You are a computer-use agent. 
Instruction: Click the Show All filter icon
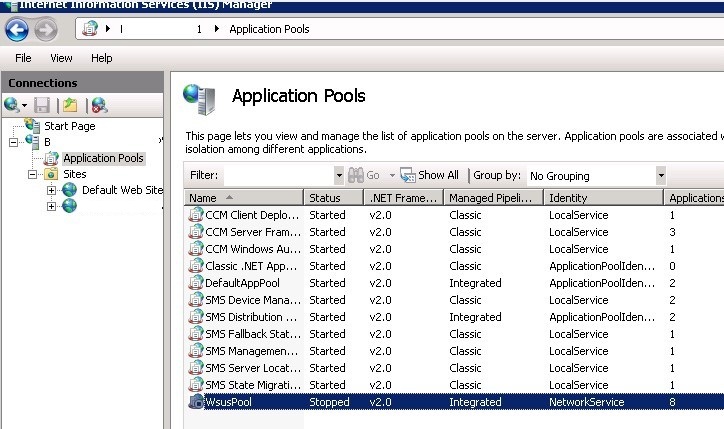coord(408,175)
